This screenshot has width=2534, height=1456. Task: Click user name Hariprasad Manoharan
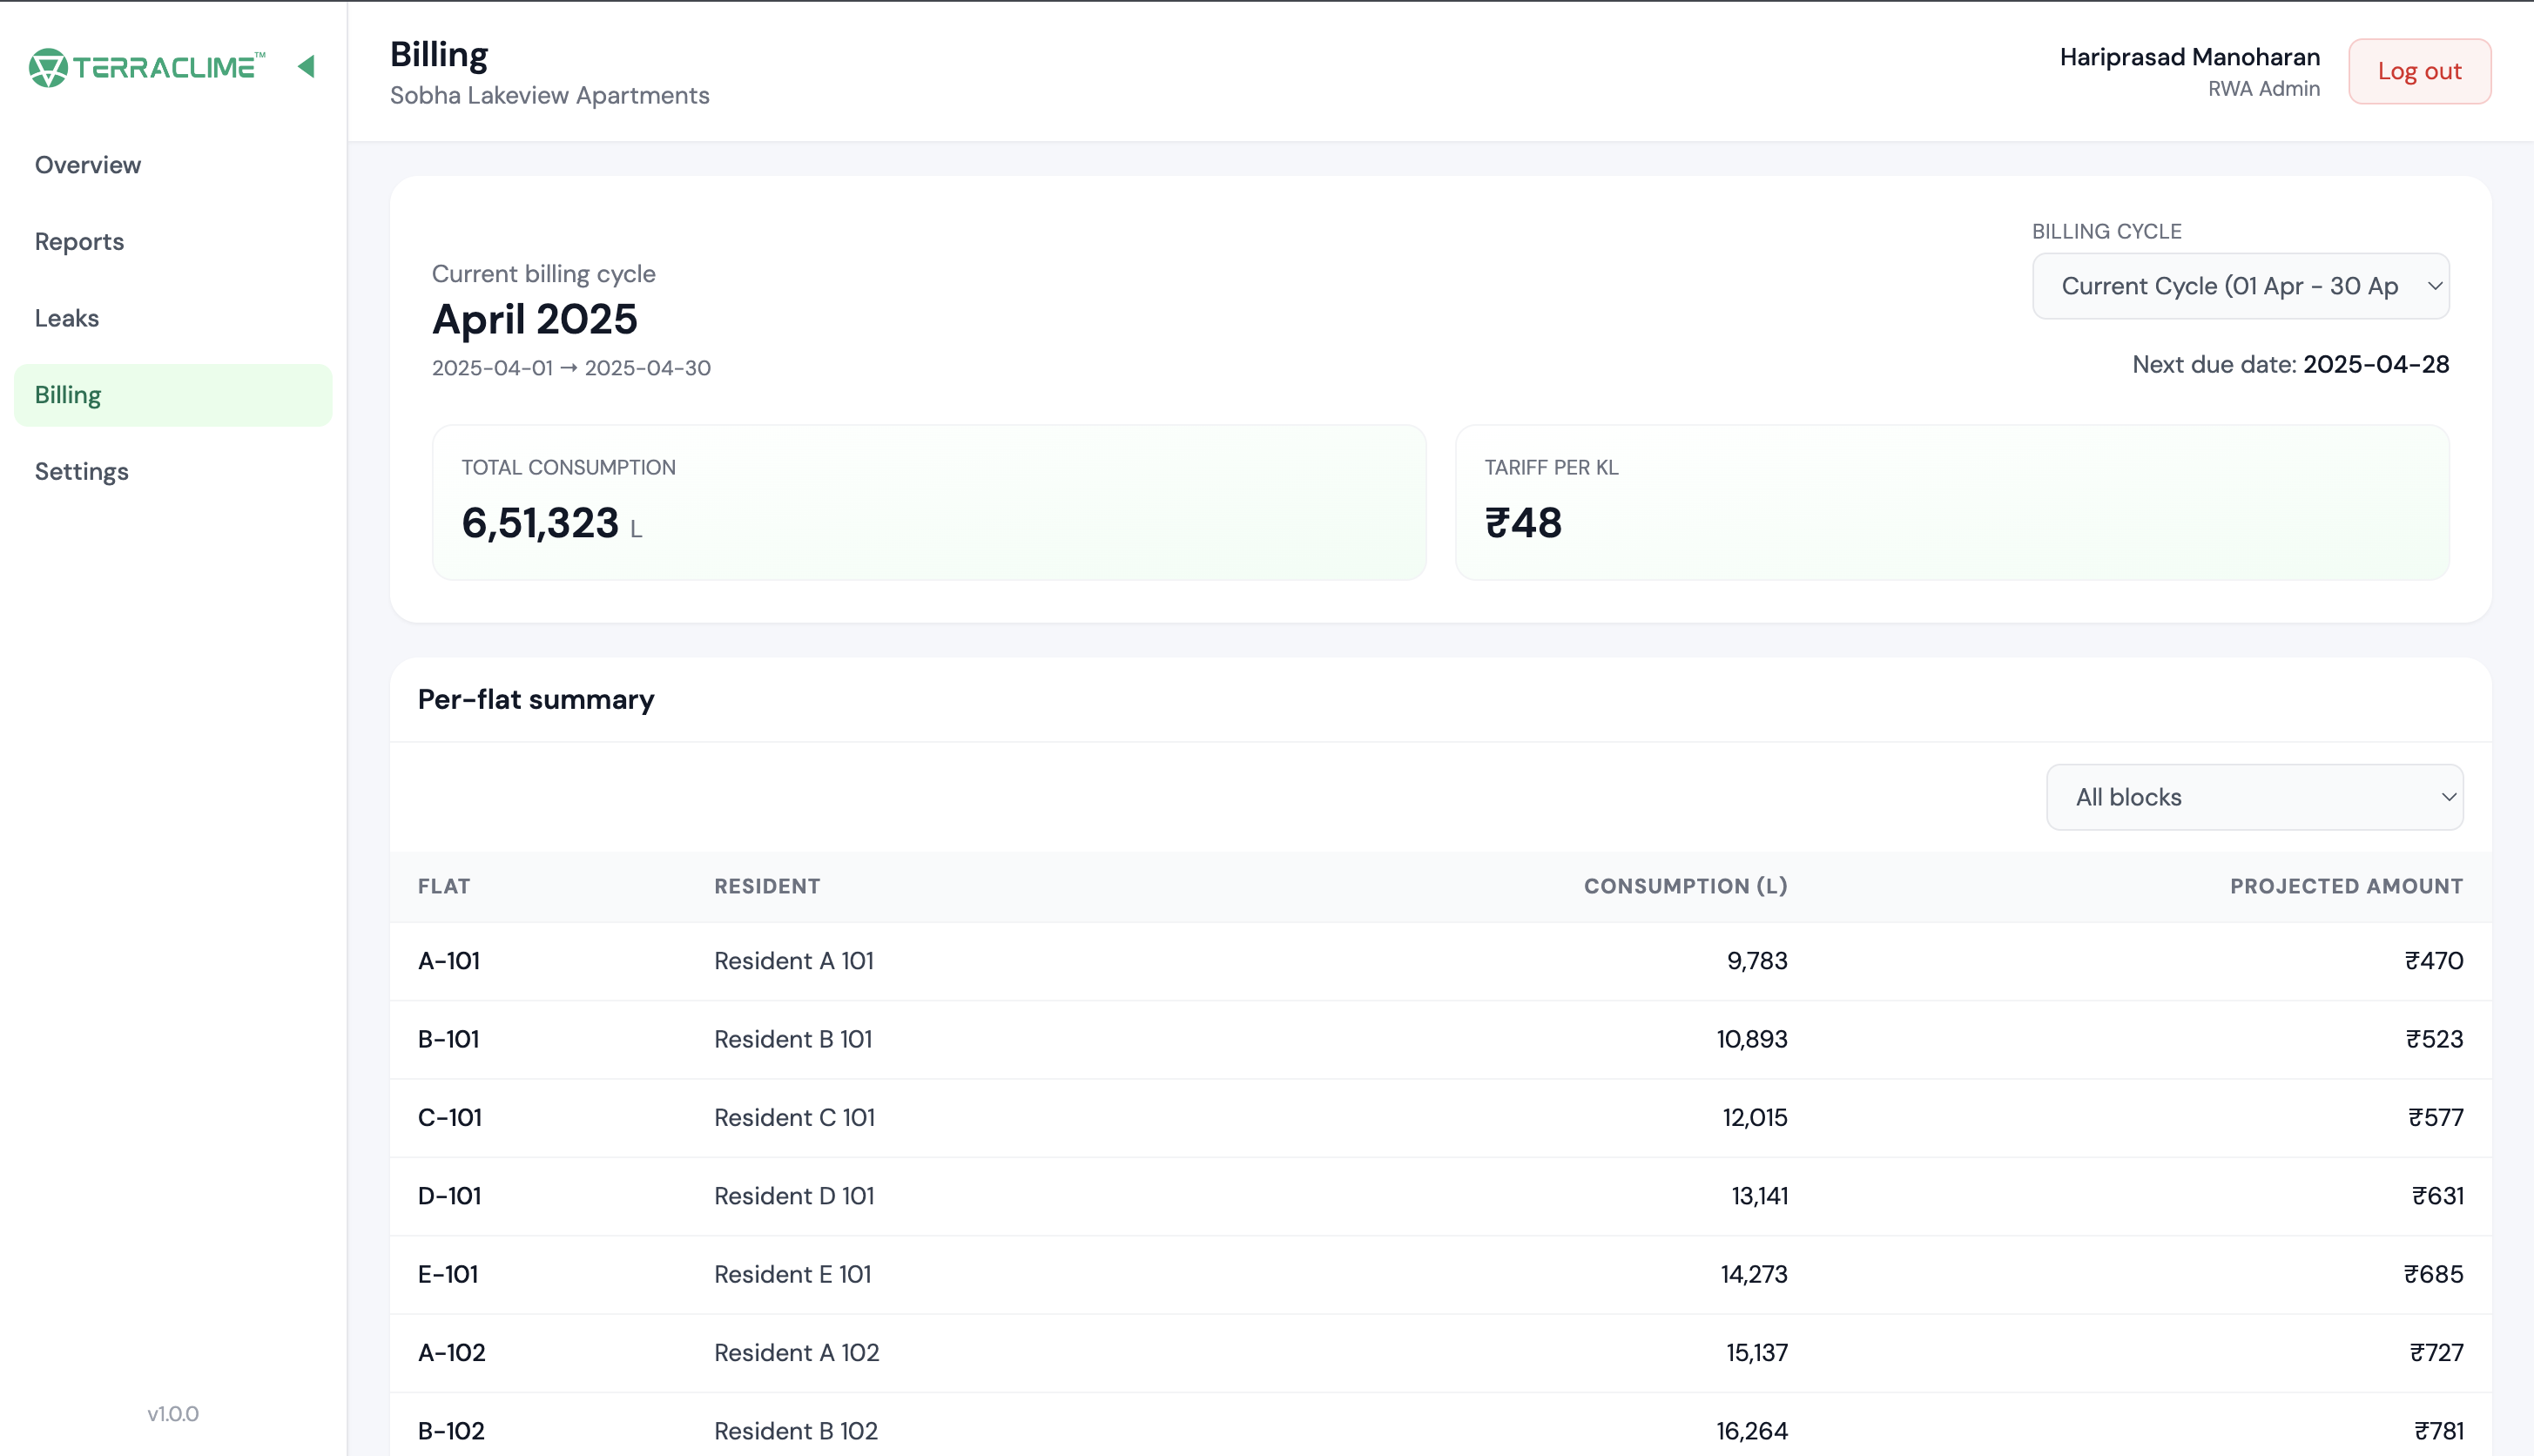2189,57
